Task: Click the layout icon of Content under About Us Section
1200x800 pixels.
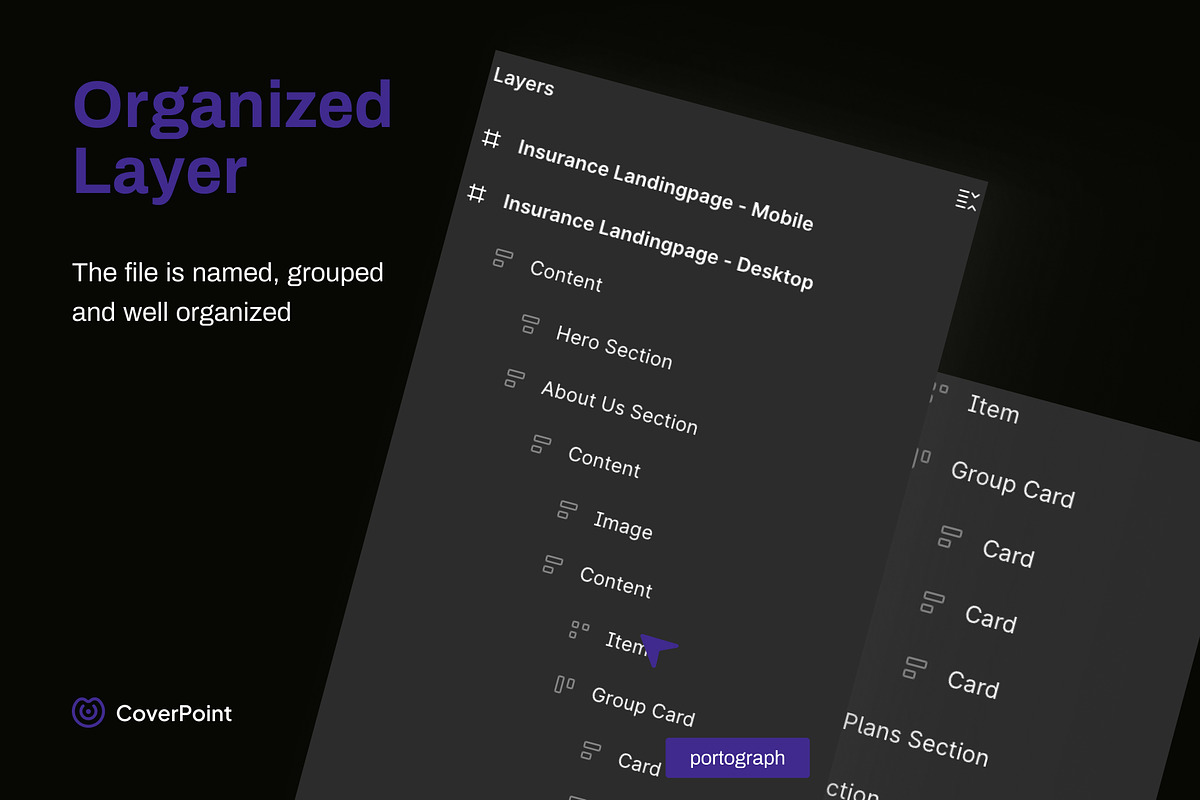Action: point(541,443)
